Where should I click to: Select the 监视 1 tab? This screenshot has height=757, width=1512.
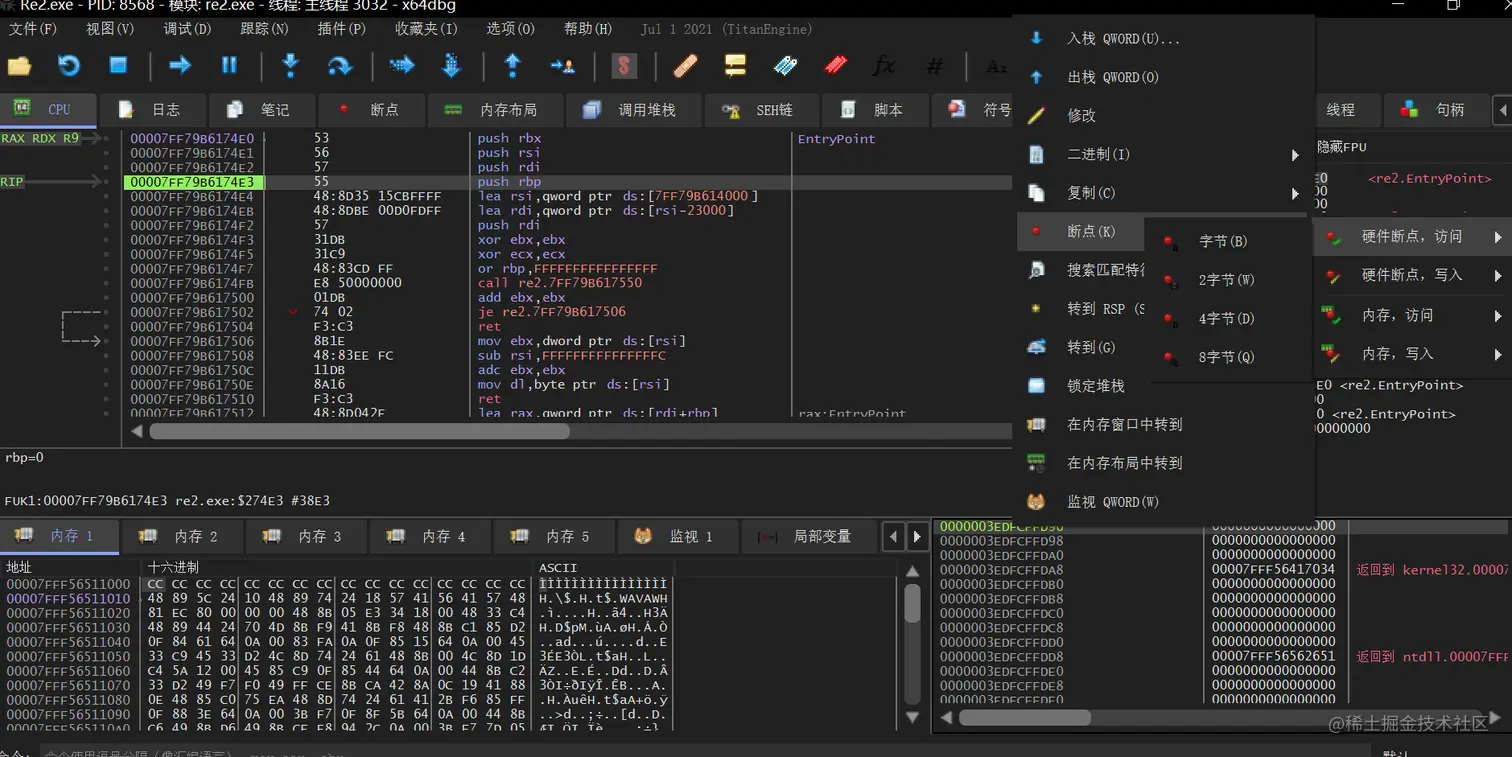coord(676,537)
